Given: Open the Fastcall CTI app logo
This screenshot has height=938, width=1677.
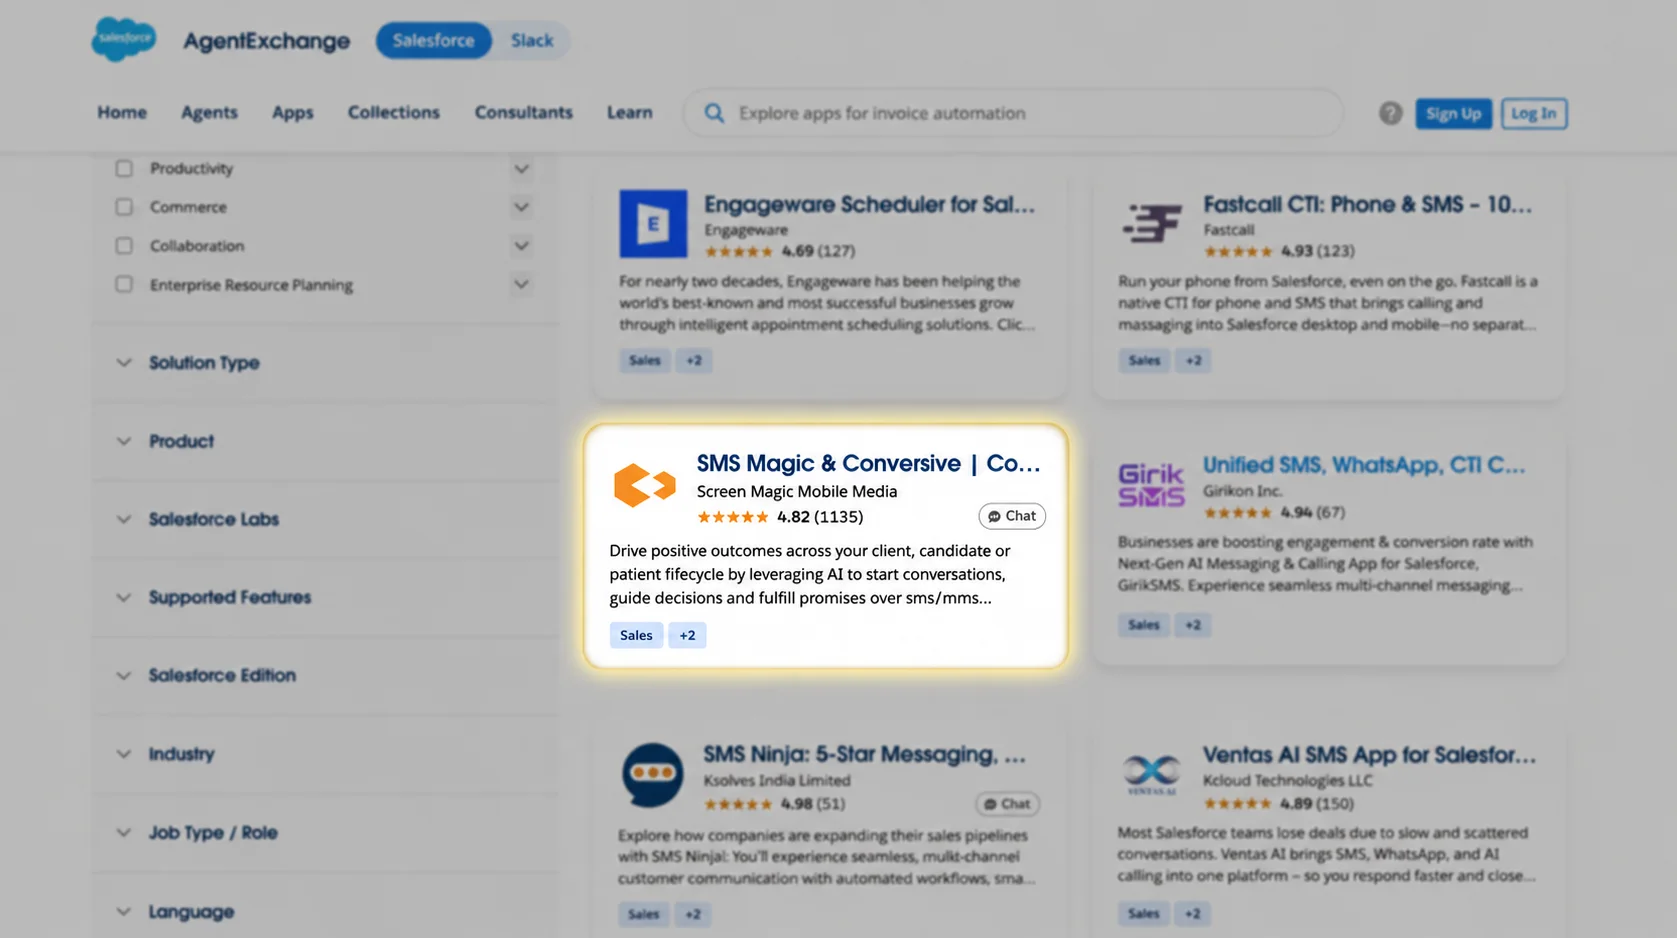Looking at the screenshot, I should pos(1151,223).
